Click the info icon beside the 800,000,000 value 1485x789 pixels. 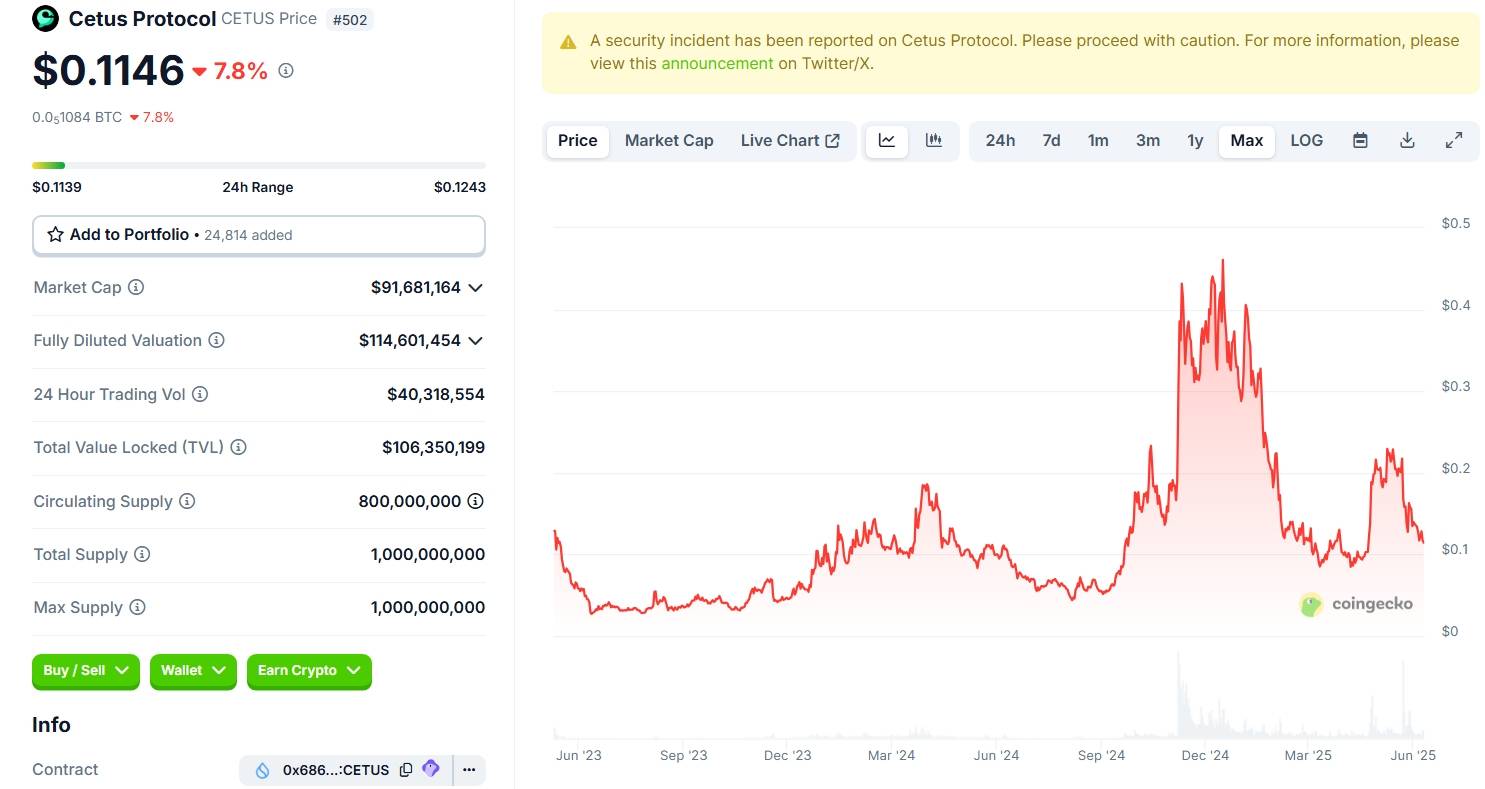476,501
